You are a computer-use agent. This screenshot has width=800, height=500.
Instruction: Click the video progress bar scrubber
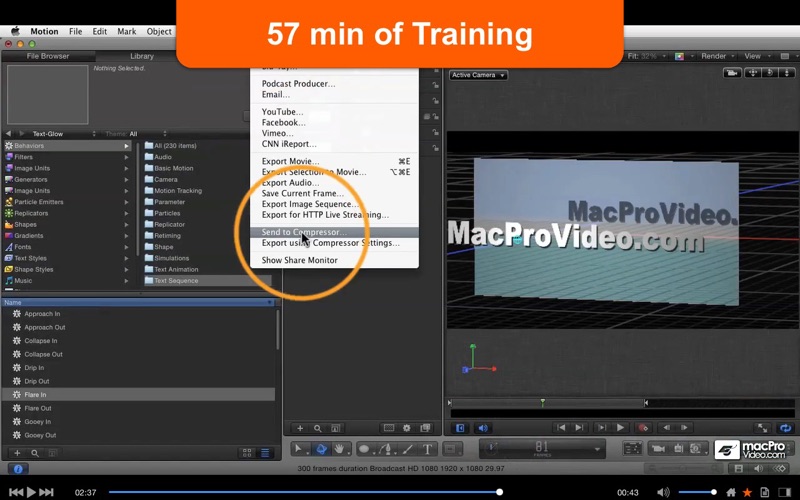(x=499, y=492)
